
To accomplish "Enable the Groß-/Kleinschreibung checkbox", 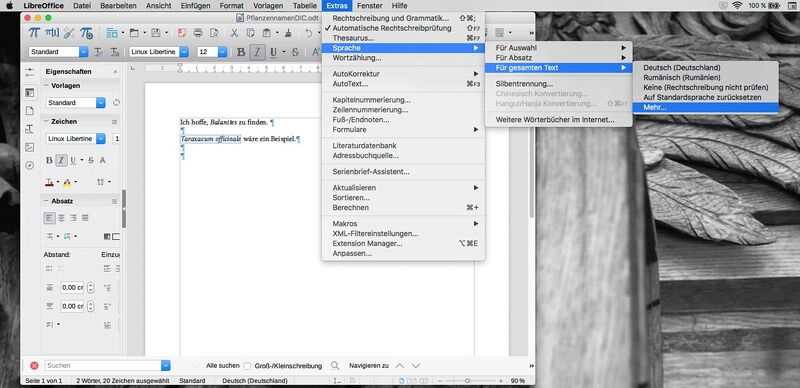I will [x=247, y=366].
